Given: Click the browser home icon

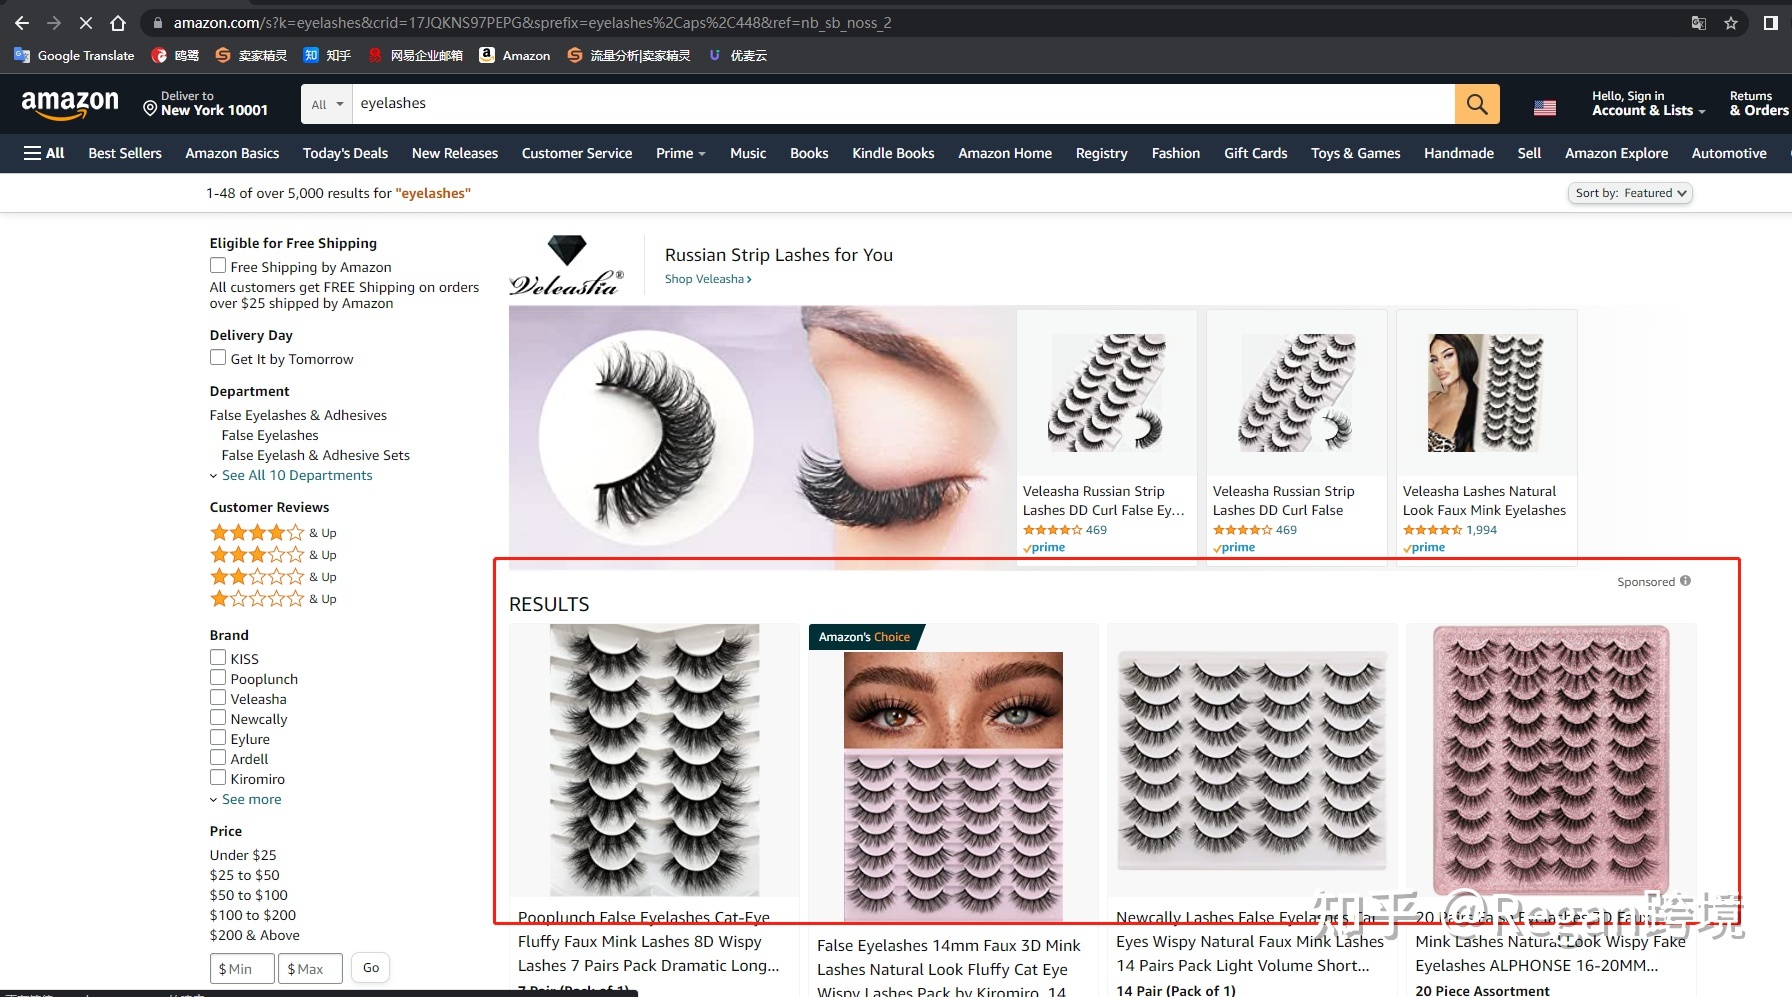Looking at the screenshot, I should tap(118, 23).
